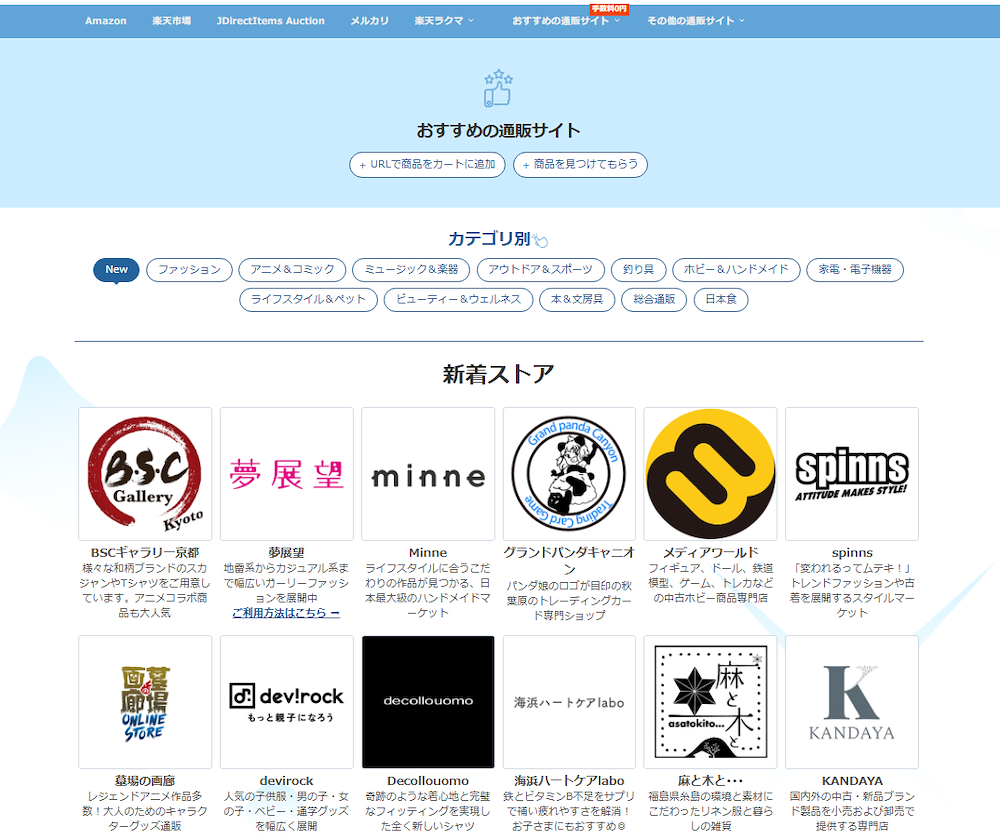Open 麻と木と asatokito logo
The width and height of the screenshot is (1000, 840).
(x=710, y=702)
